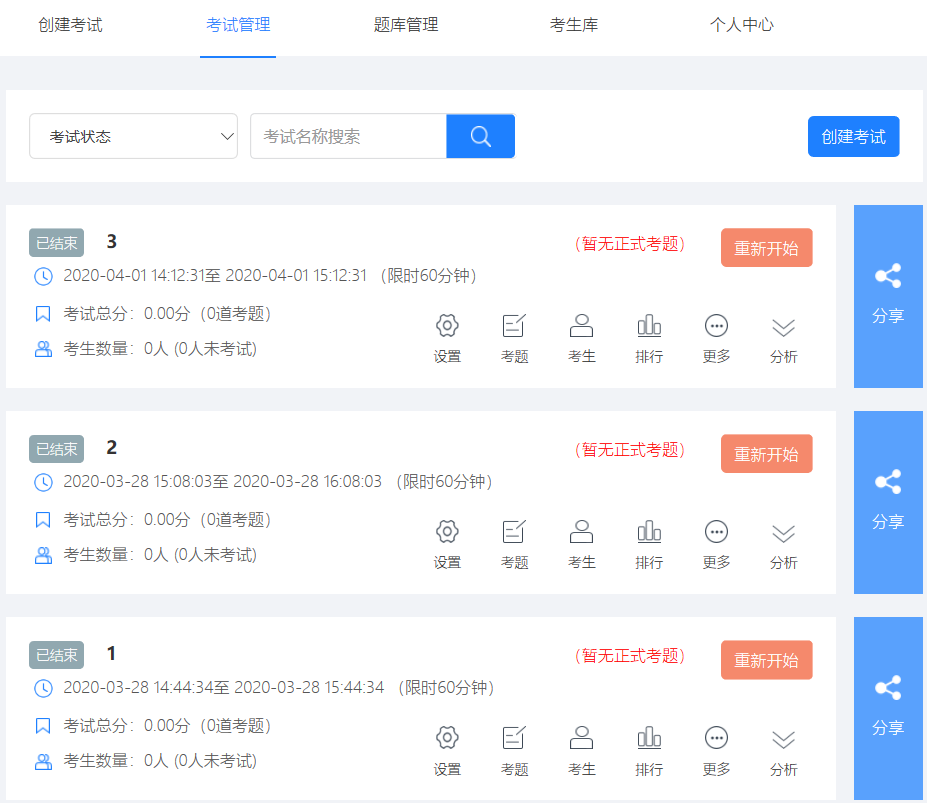Open settings gear for exam 1

[x=447, y=738]
